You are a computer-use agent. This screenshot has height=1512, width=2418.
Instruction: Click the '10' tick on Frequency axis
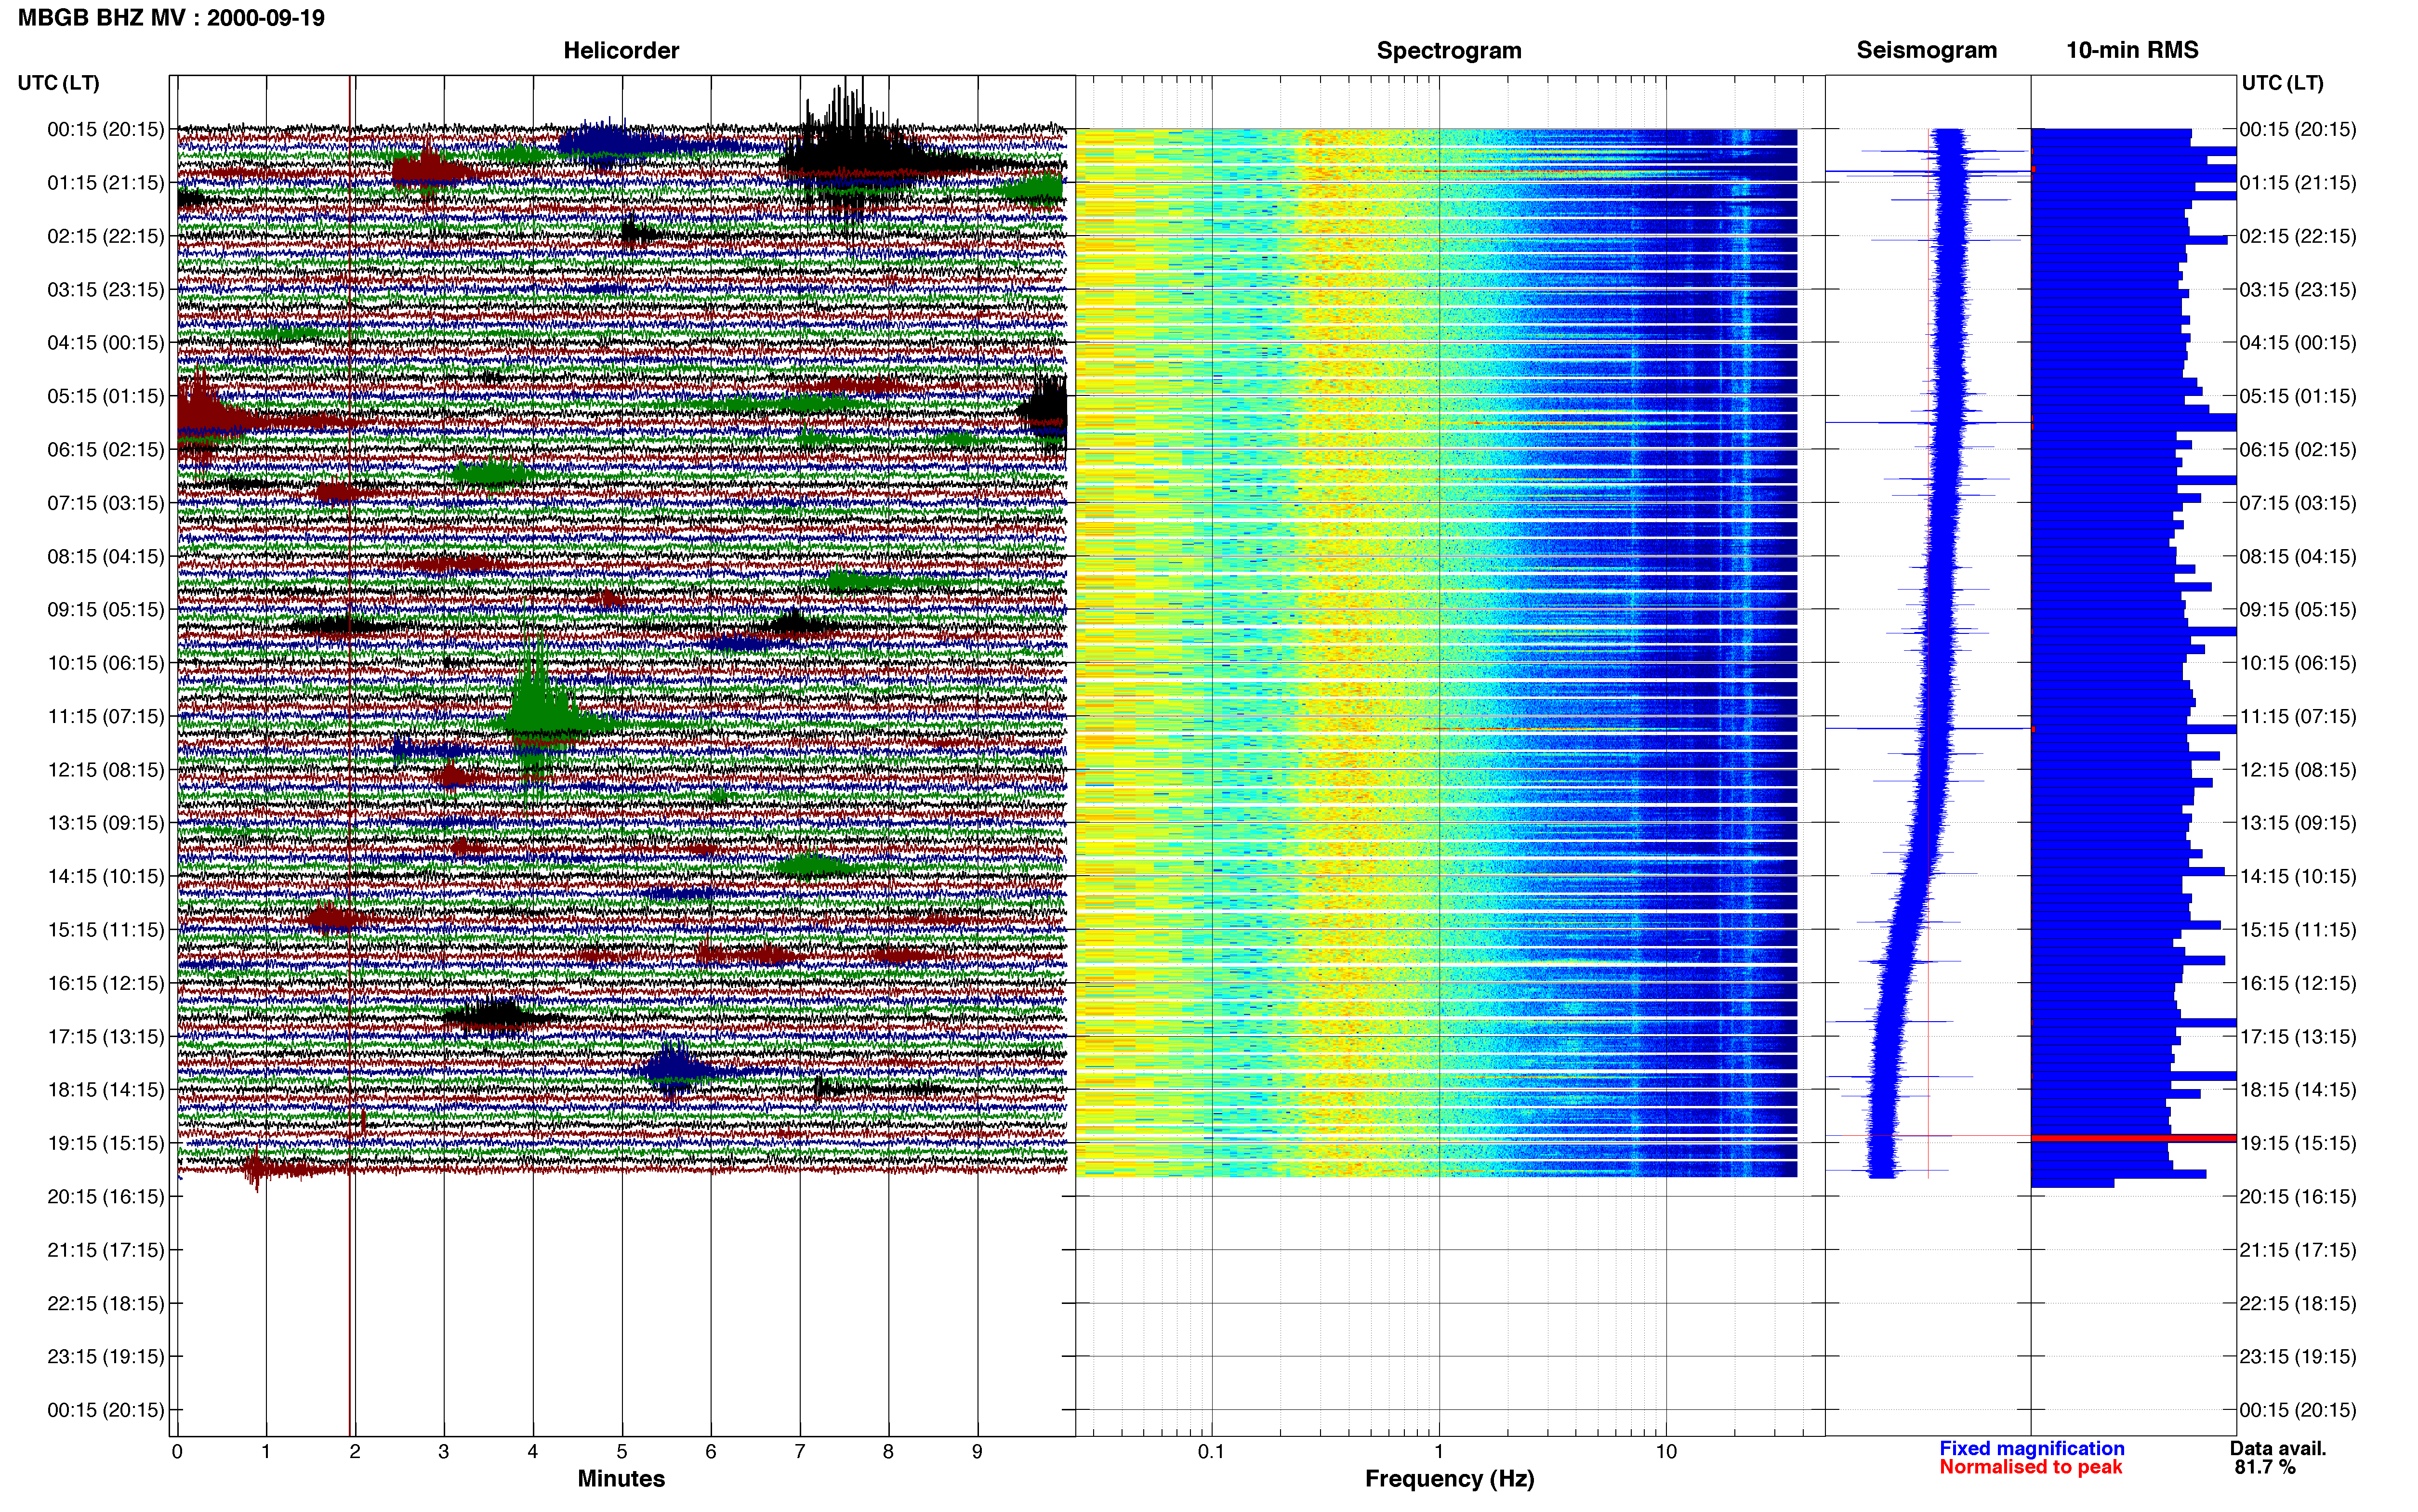click(1666, 1452)
